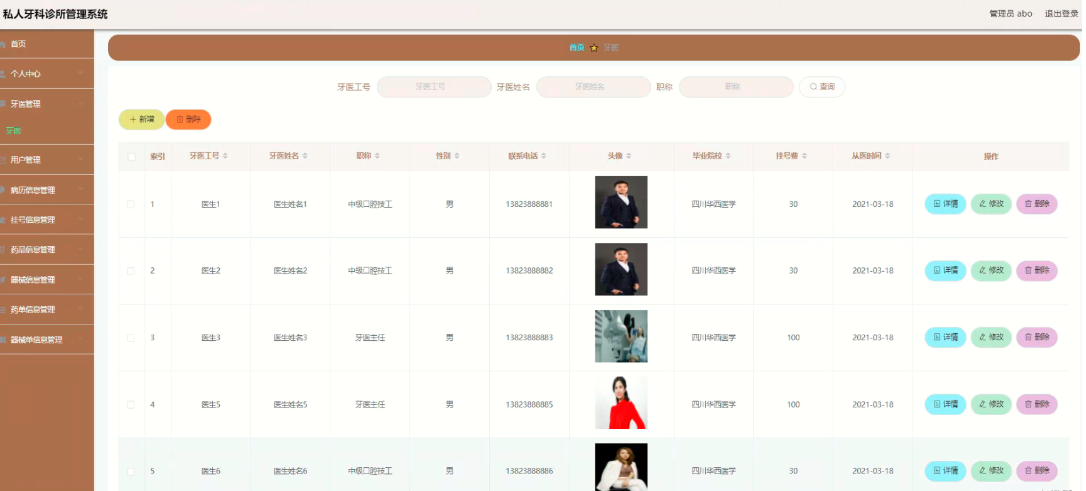Click the icon beside 药品信息管理
Image resolution: width=1086 pixels, height=491 pixels.
3,249
